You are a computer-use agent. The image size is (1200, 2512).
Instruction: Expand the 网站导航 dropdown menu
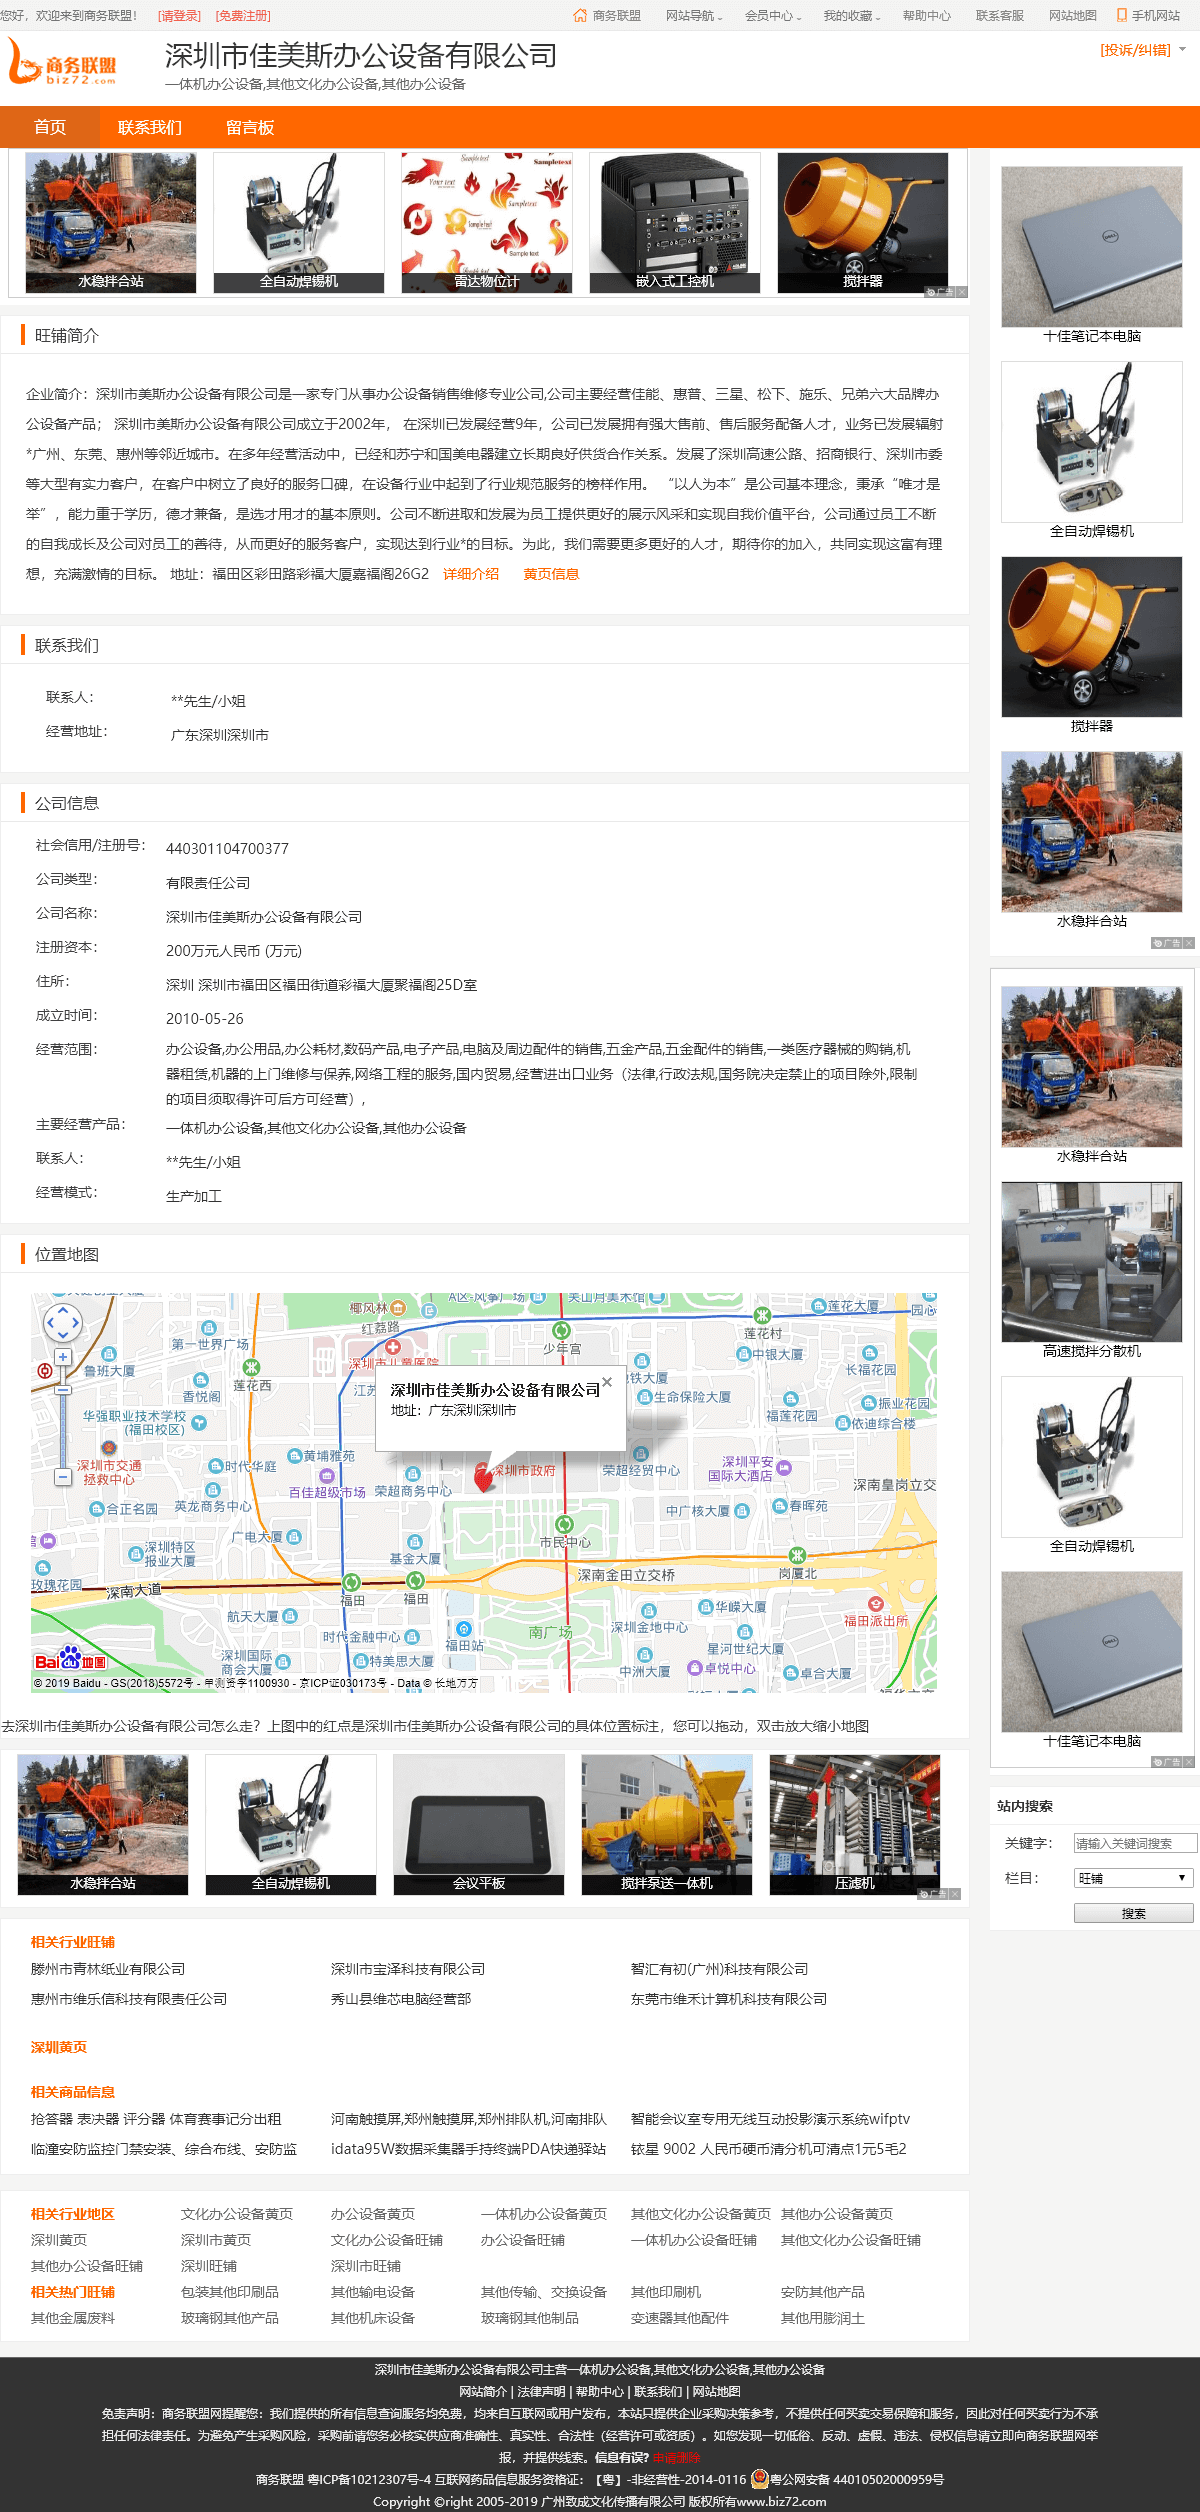[694, 16]
